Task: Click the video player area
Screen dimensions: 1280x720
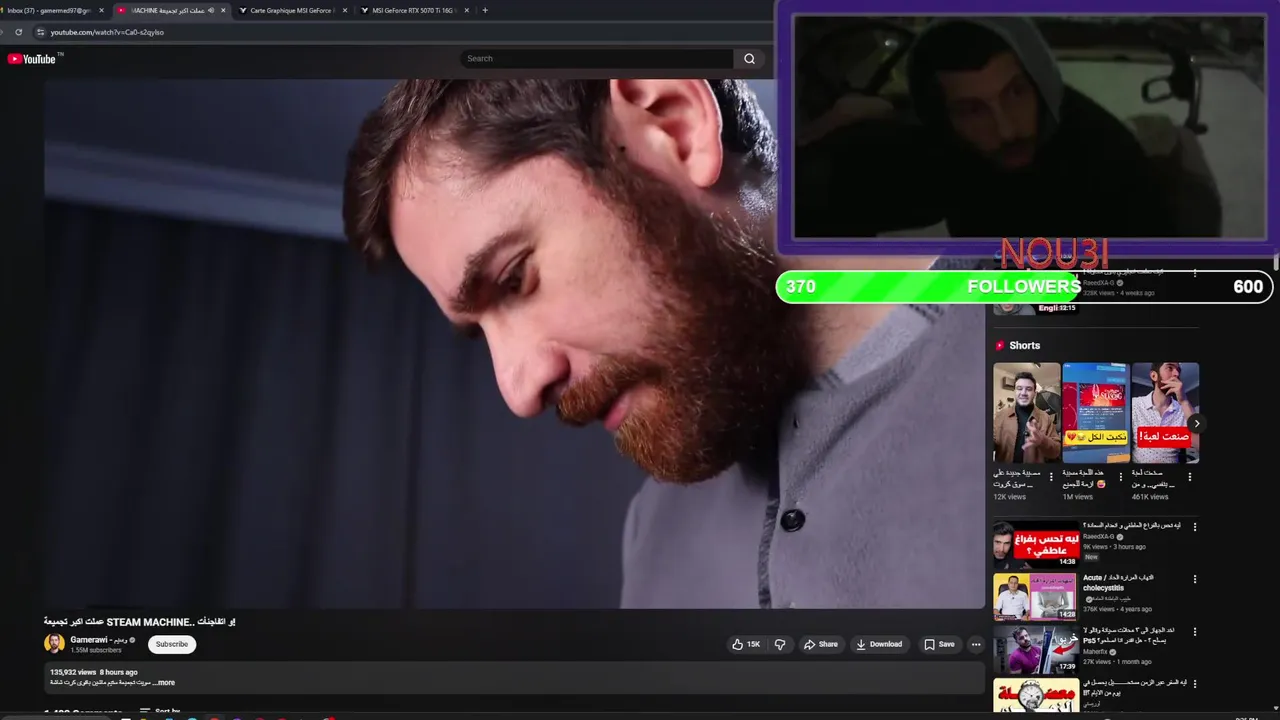Action: (x=515, y=343)
